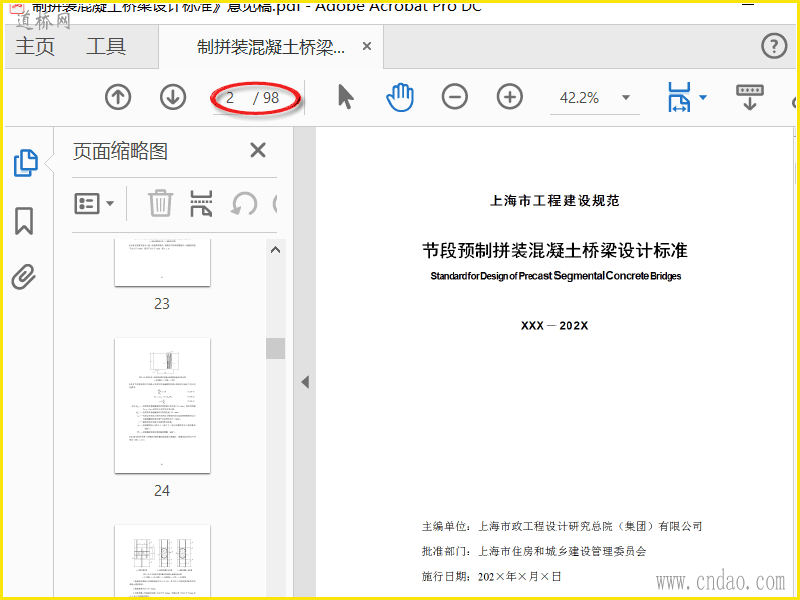Click the scrolling mode keyboard-down icon
This screenshot has height=600, width=800.
click(749, 97)
